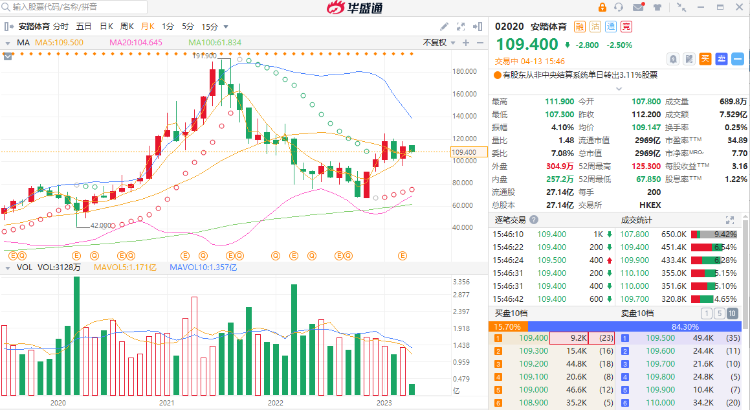Switch to 15分 chart
The image size is (750, 410).
(x=210, y=27)
